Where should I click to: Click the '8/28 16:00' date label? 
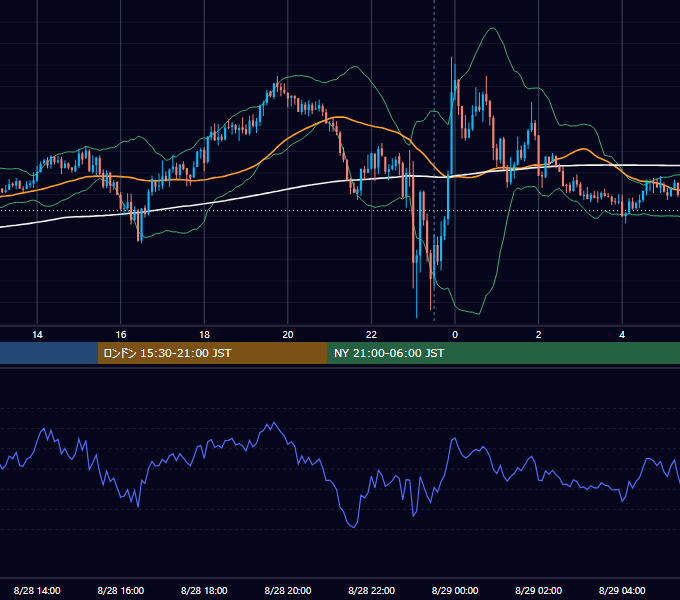click(x=121, y=590)
